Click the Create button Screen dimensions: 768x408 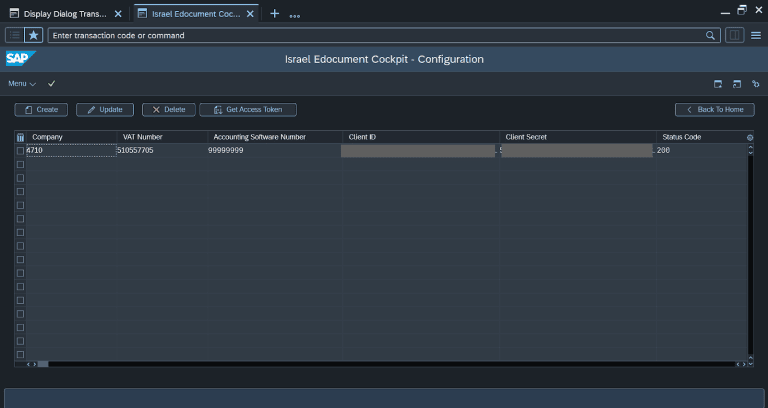tap(41, 110)
